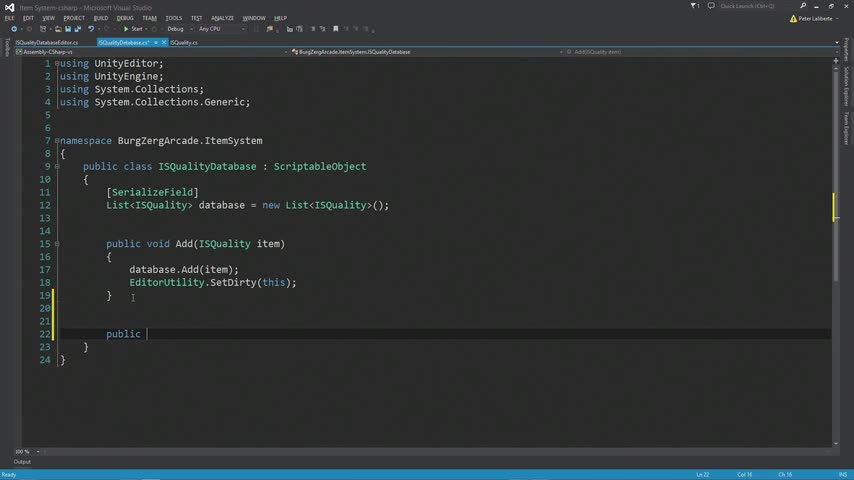Image resolution: width=854 pixels, height=480 pixels.
Task: Open the active files list dropdown arrow
Action: click(837, 42)
